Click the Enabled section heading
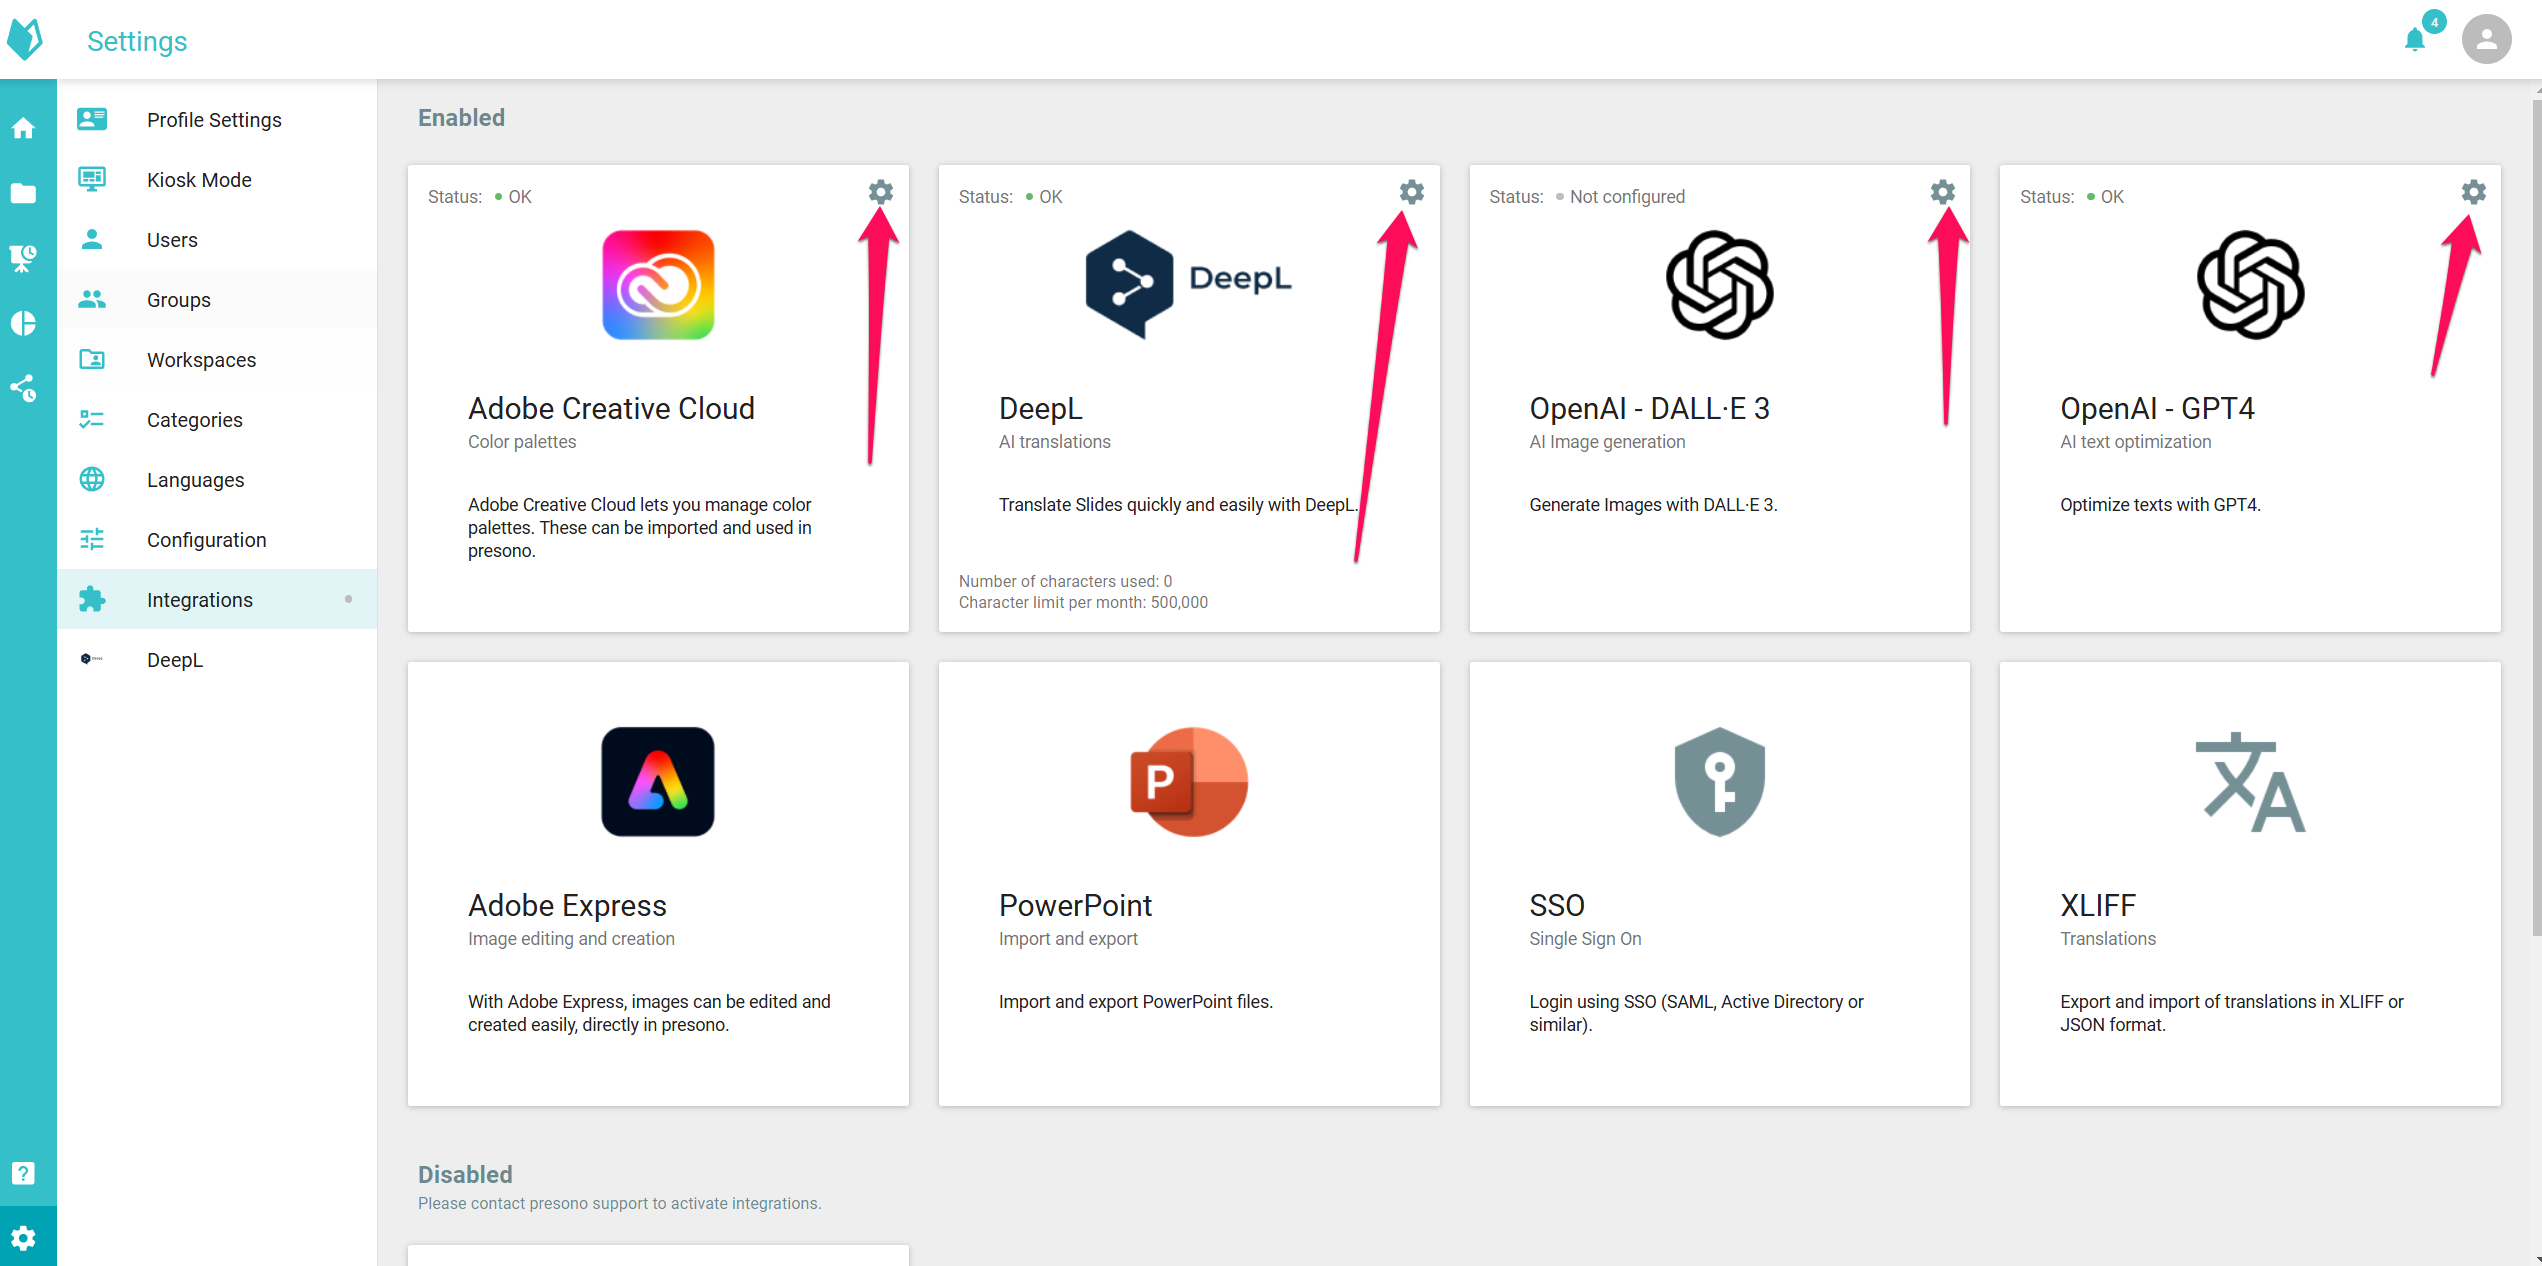This screenshot has height=1266, width=2542. point(461,118)
